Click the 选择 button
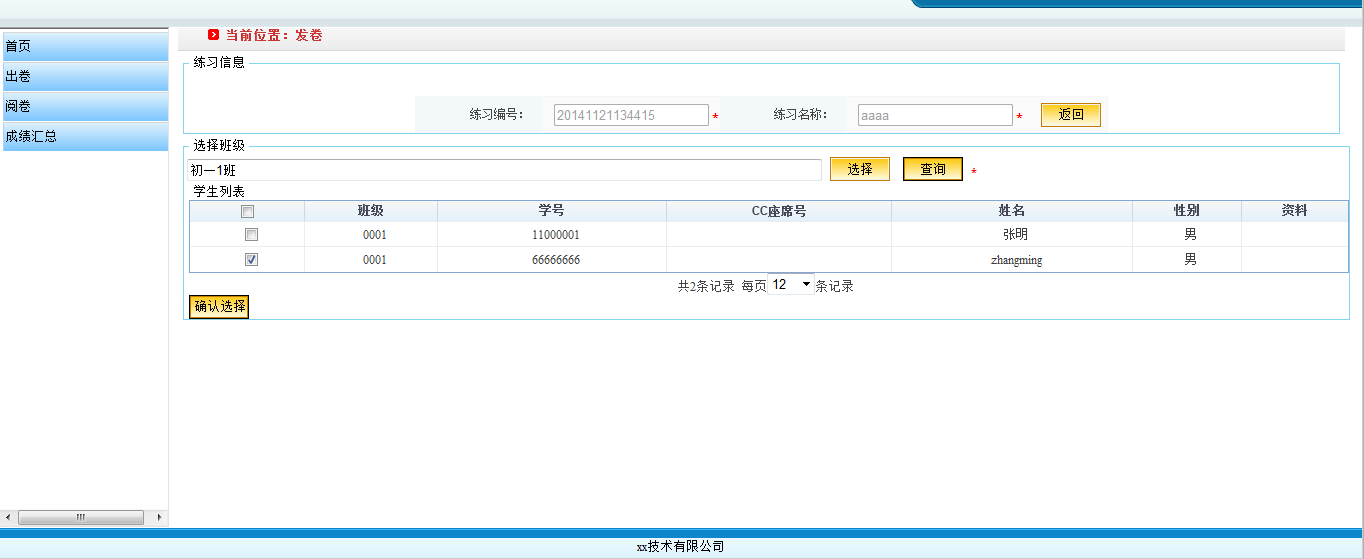 pos(860,169)
